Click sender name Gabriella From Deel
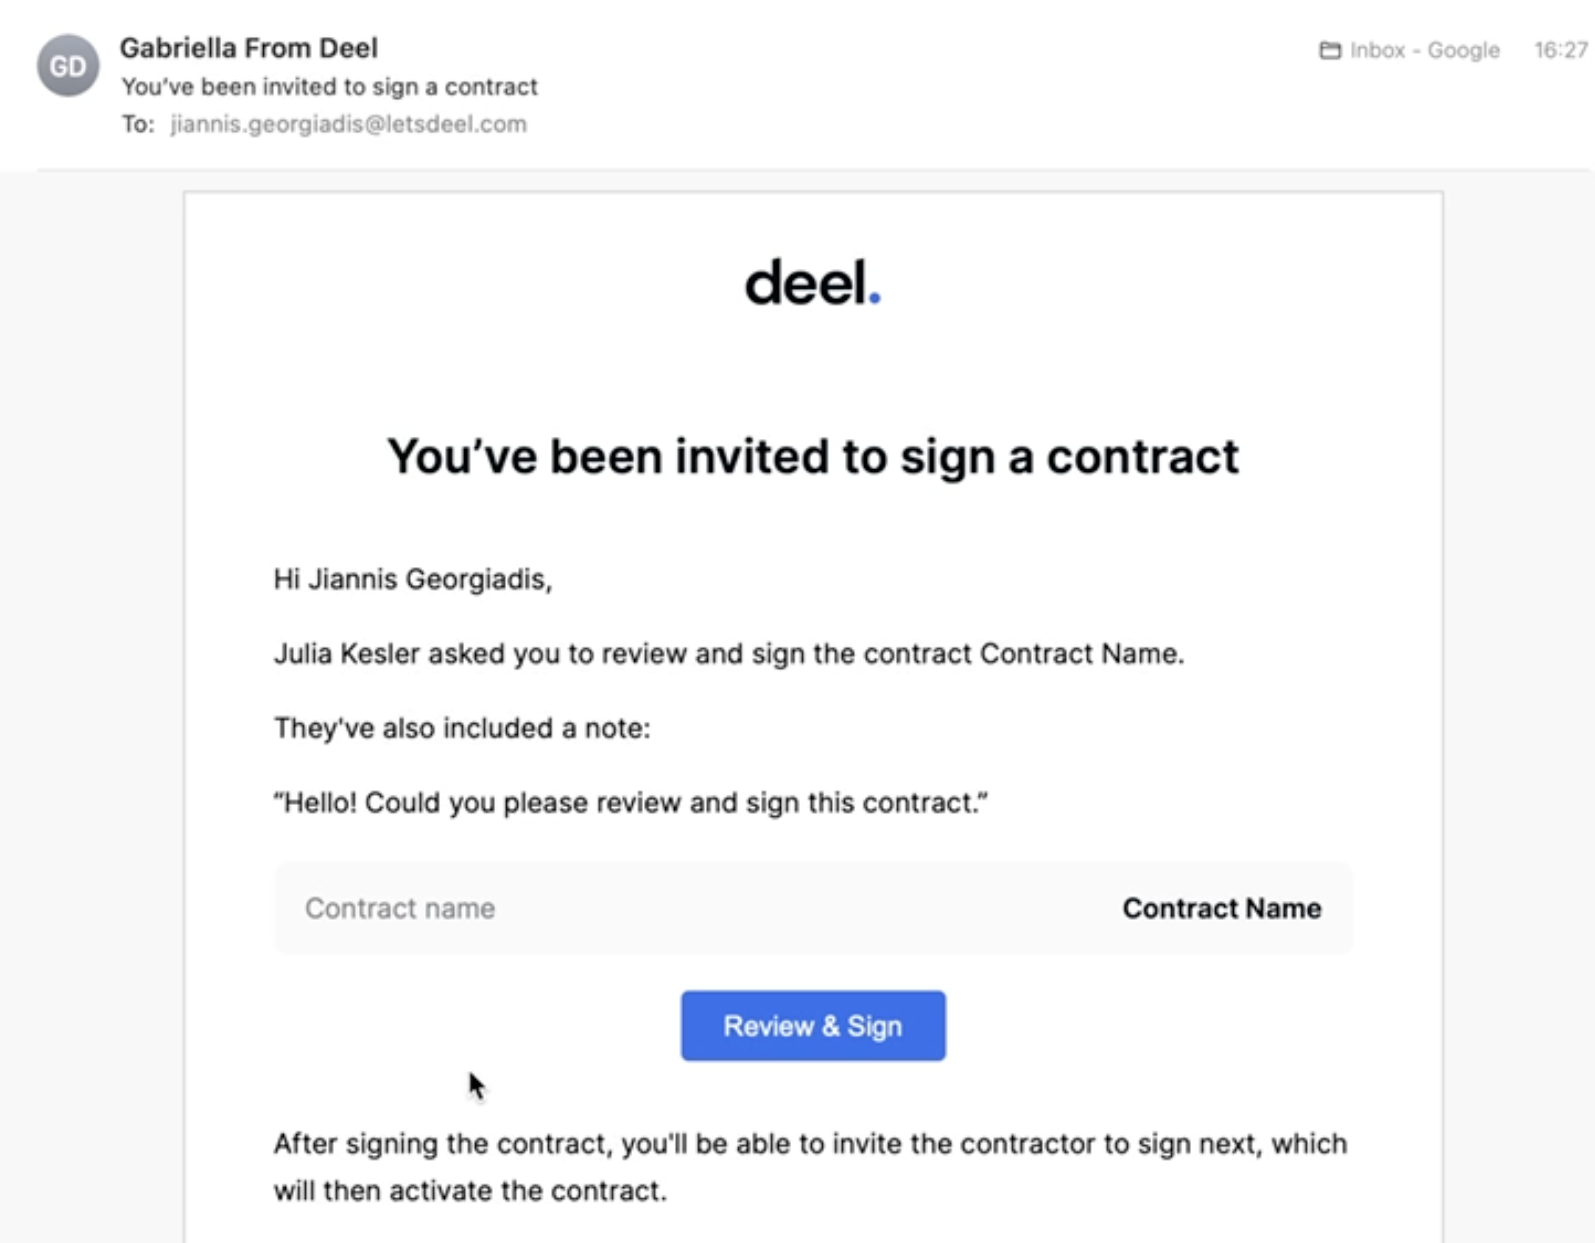The height and width of the screenshot is (1243, 1595). [x=249, y=48]
